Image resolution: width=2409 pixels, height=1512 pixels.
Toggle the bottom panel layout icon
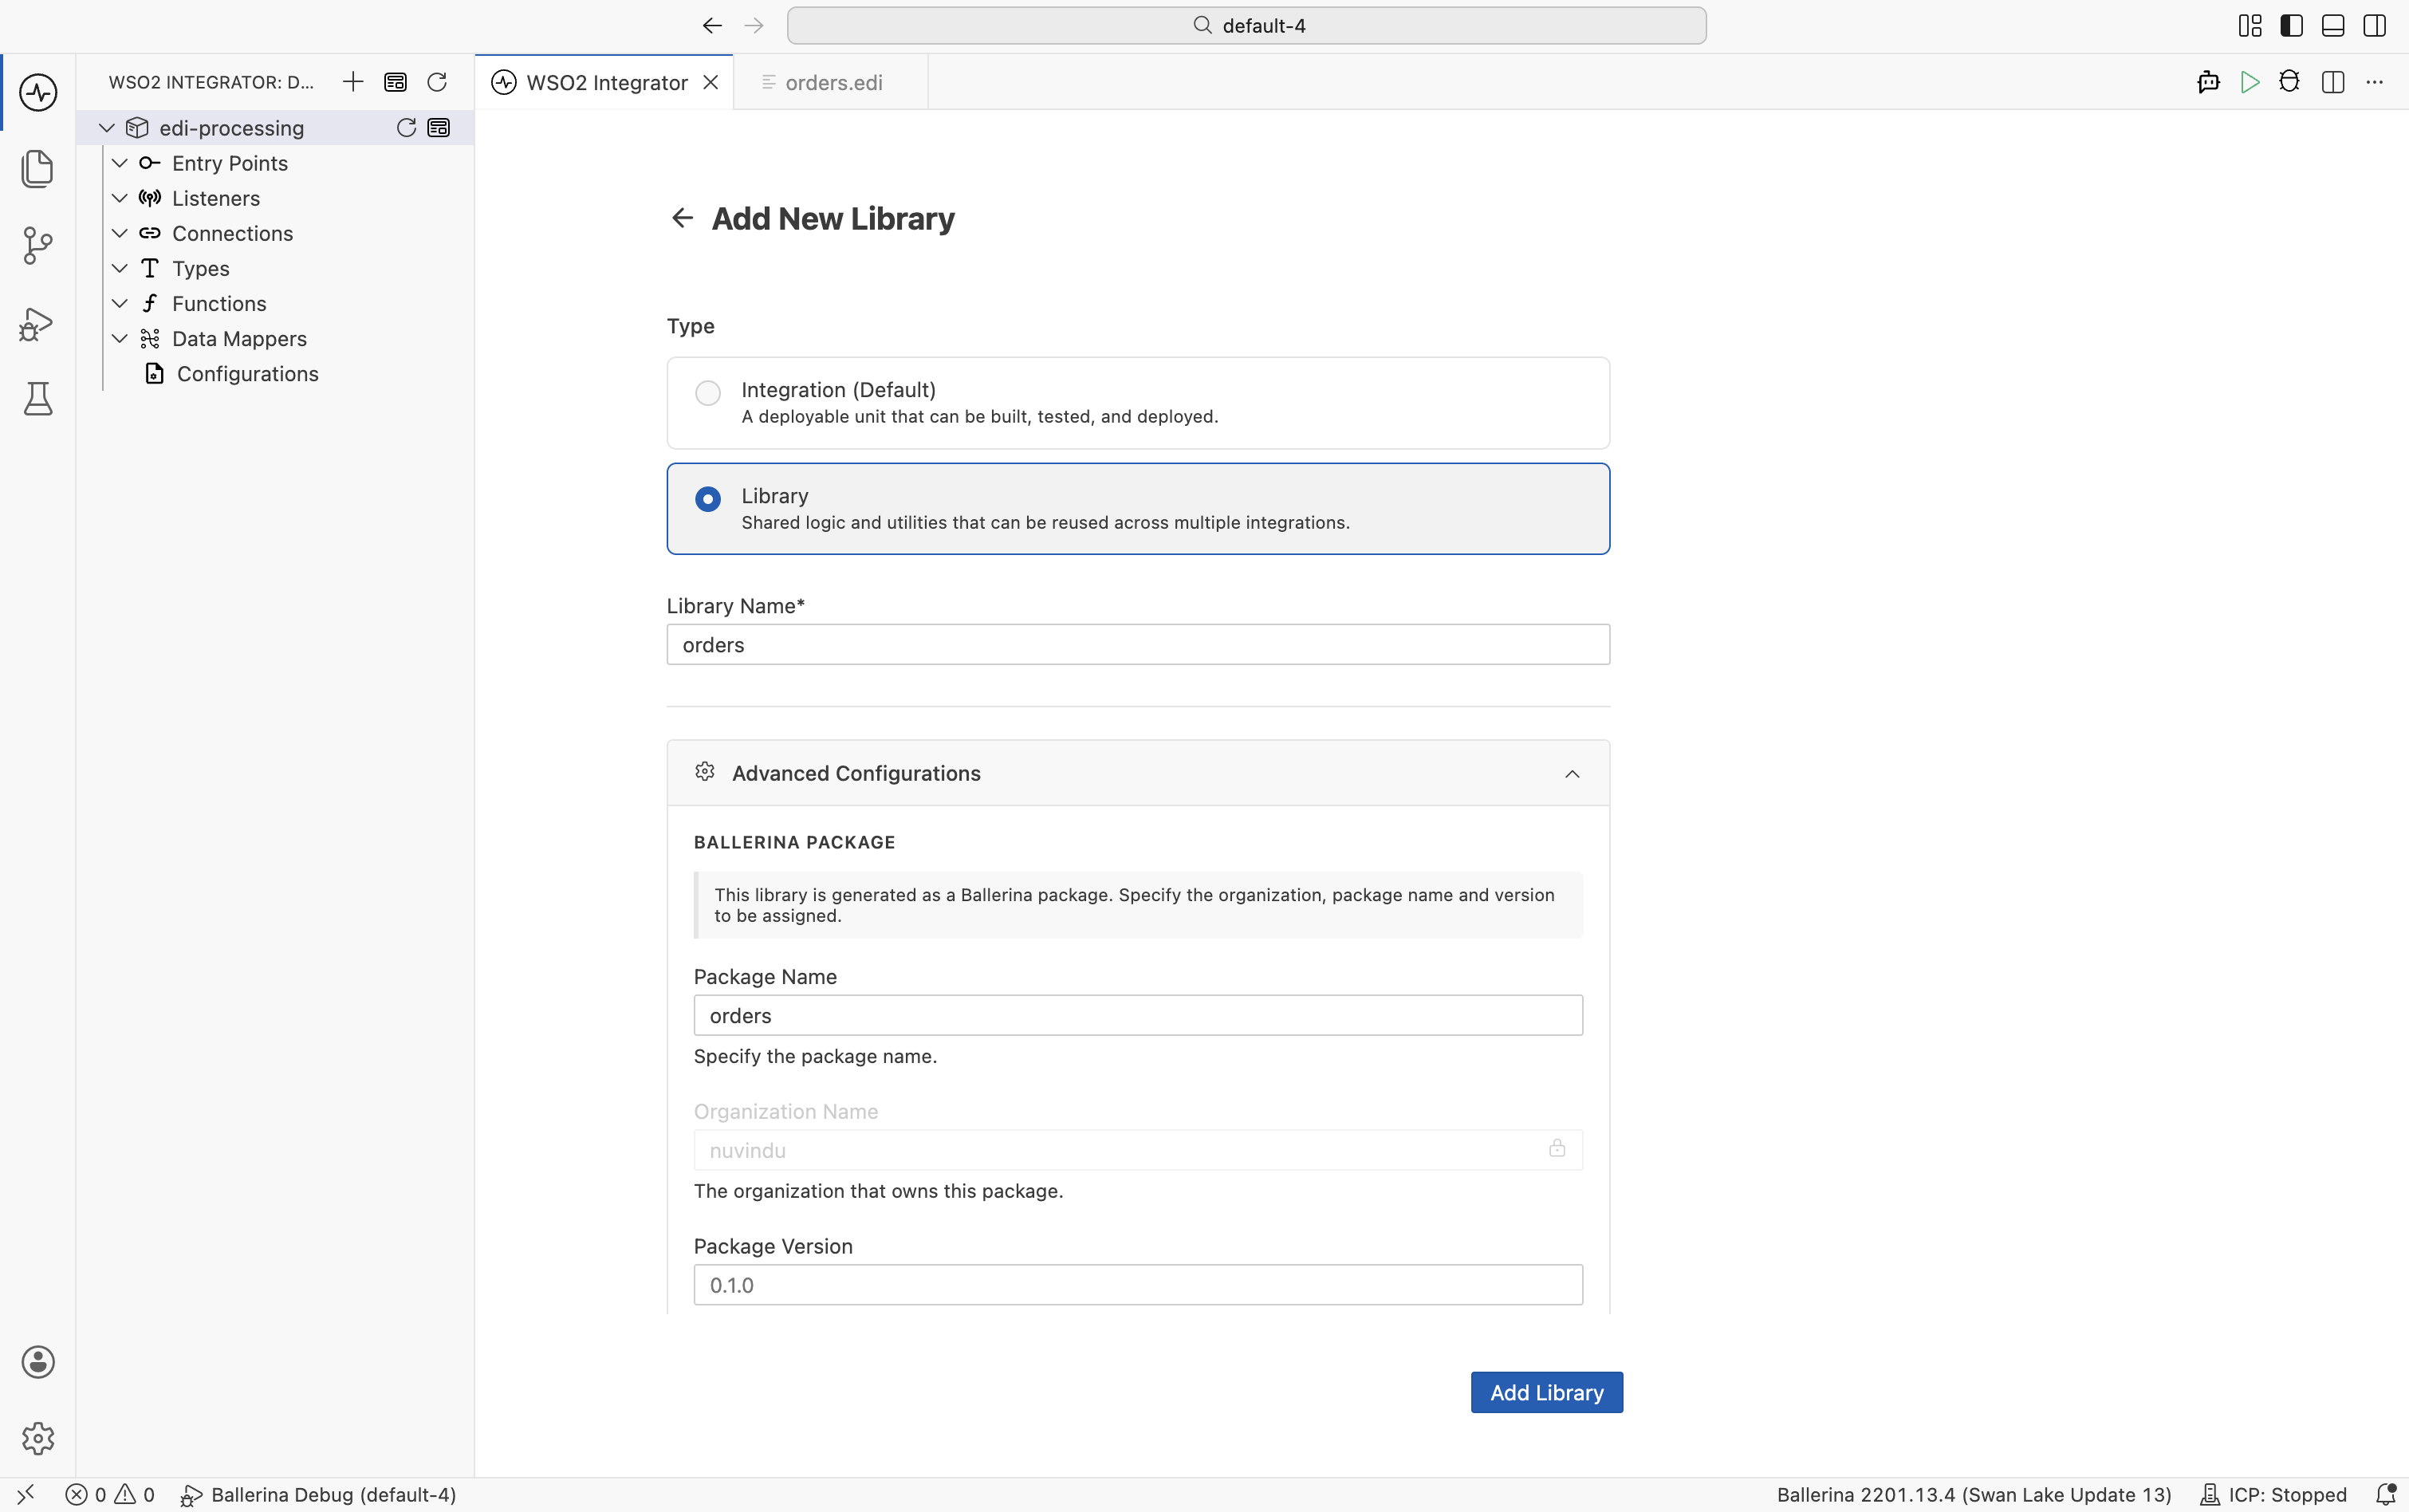(x=2333, y=26)
